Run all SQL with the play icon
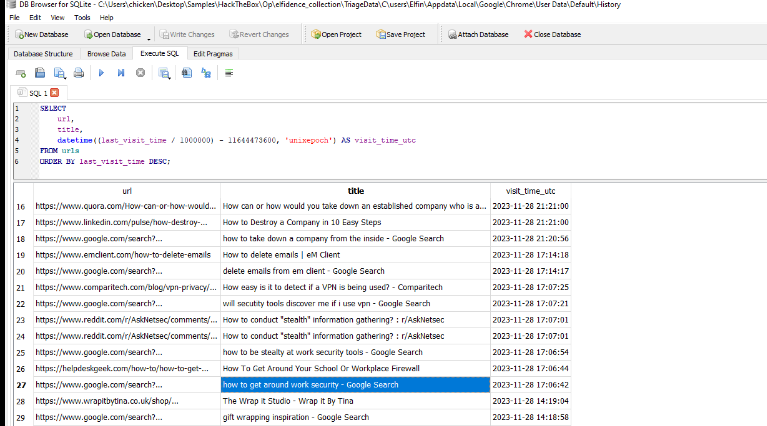767x426 pixels. (101, 73)
